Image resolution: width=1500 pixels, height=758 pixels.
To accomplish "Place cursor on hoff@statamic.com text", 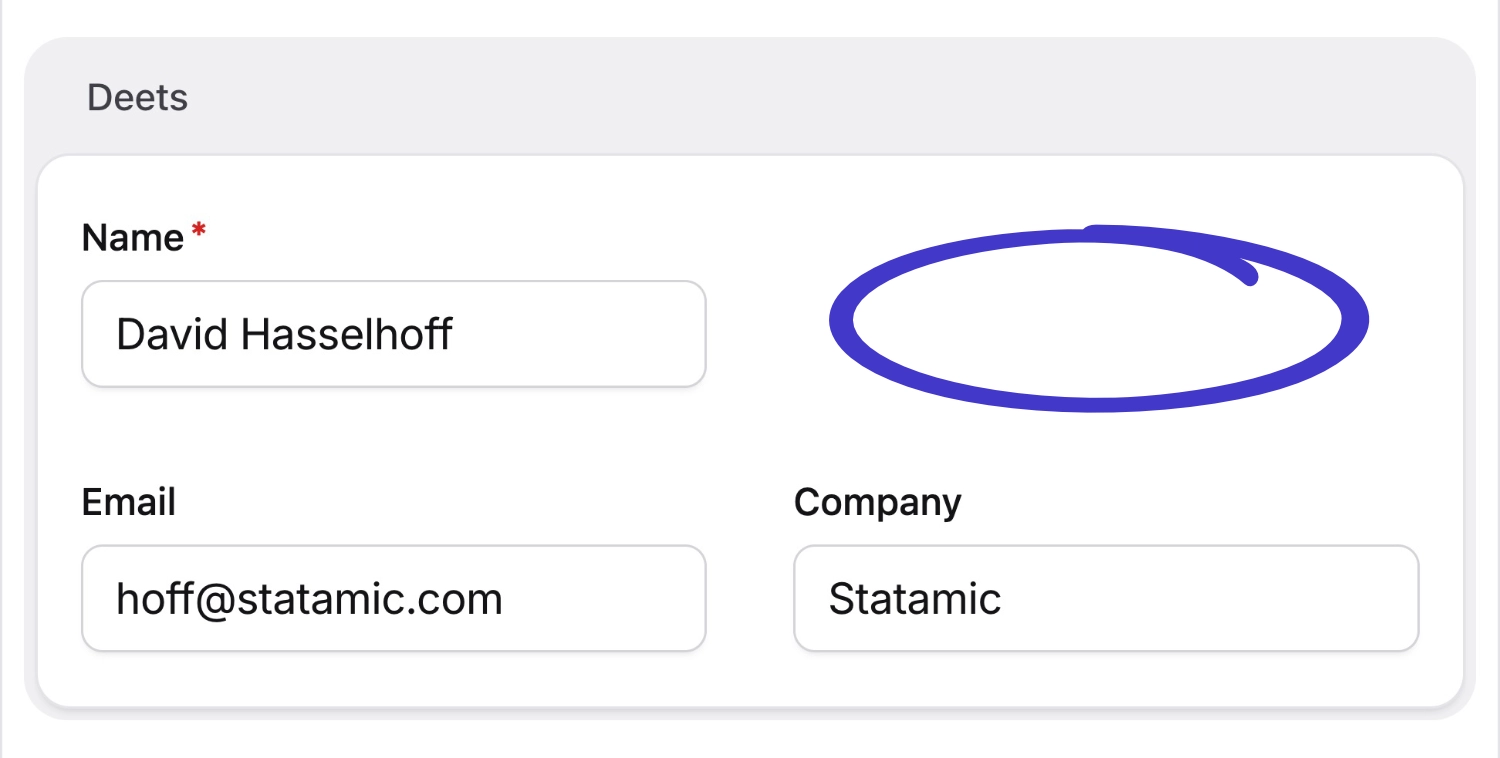I will tap(309, 599).
